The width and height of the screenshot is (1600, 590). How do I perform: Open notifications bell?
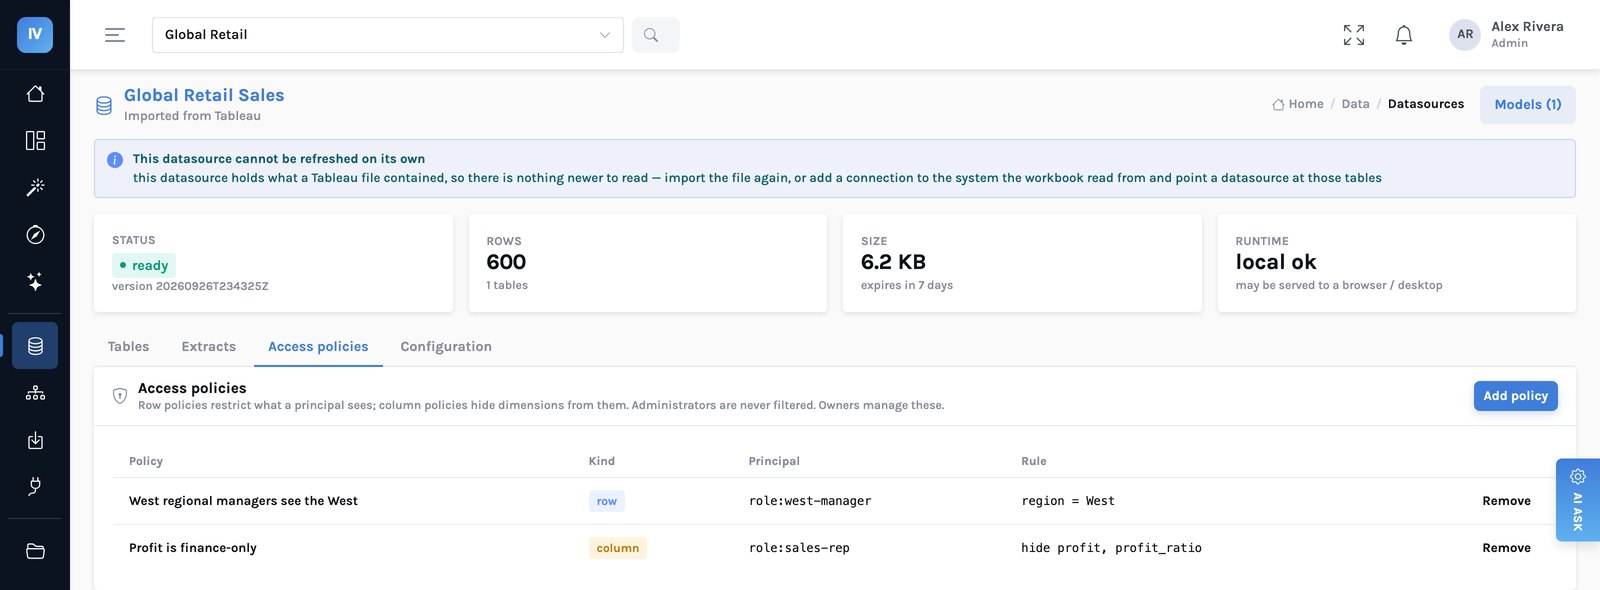pos(1404,35)
